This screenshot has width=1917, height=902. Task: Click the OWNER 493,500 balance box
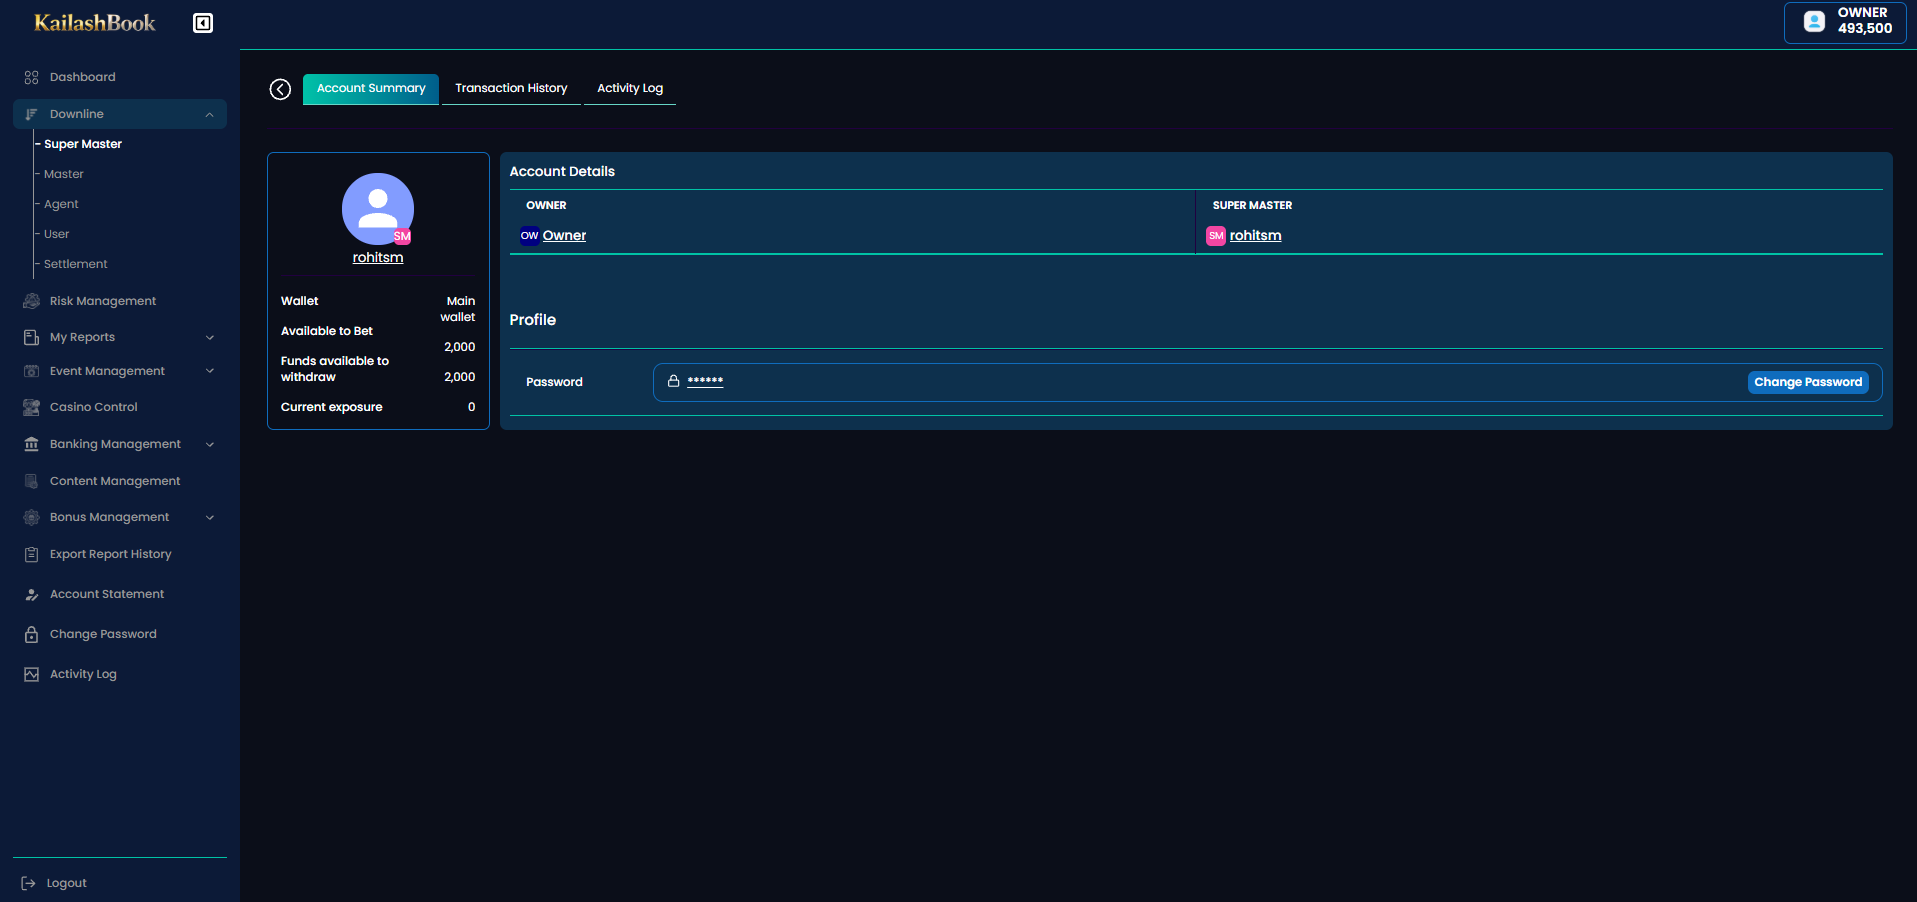[1845, 22]
